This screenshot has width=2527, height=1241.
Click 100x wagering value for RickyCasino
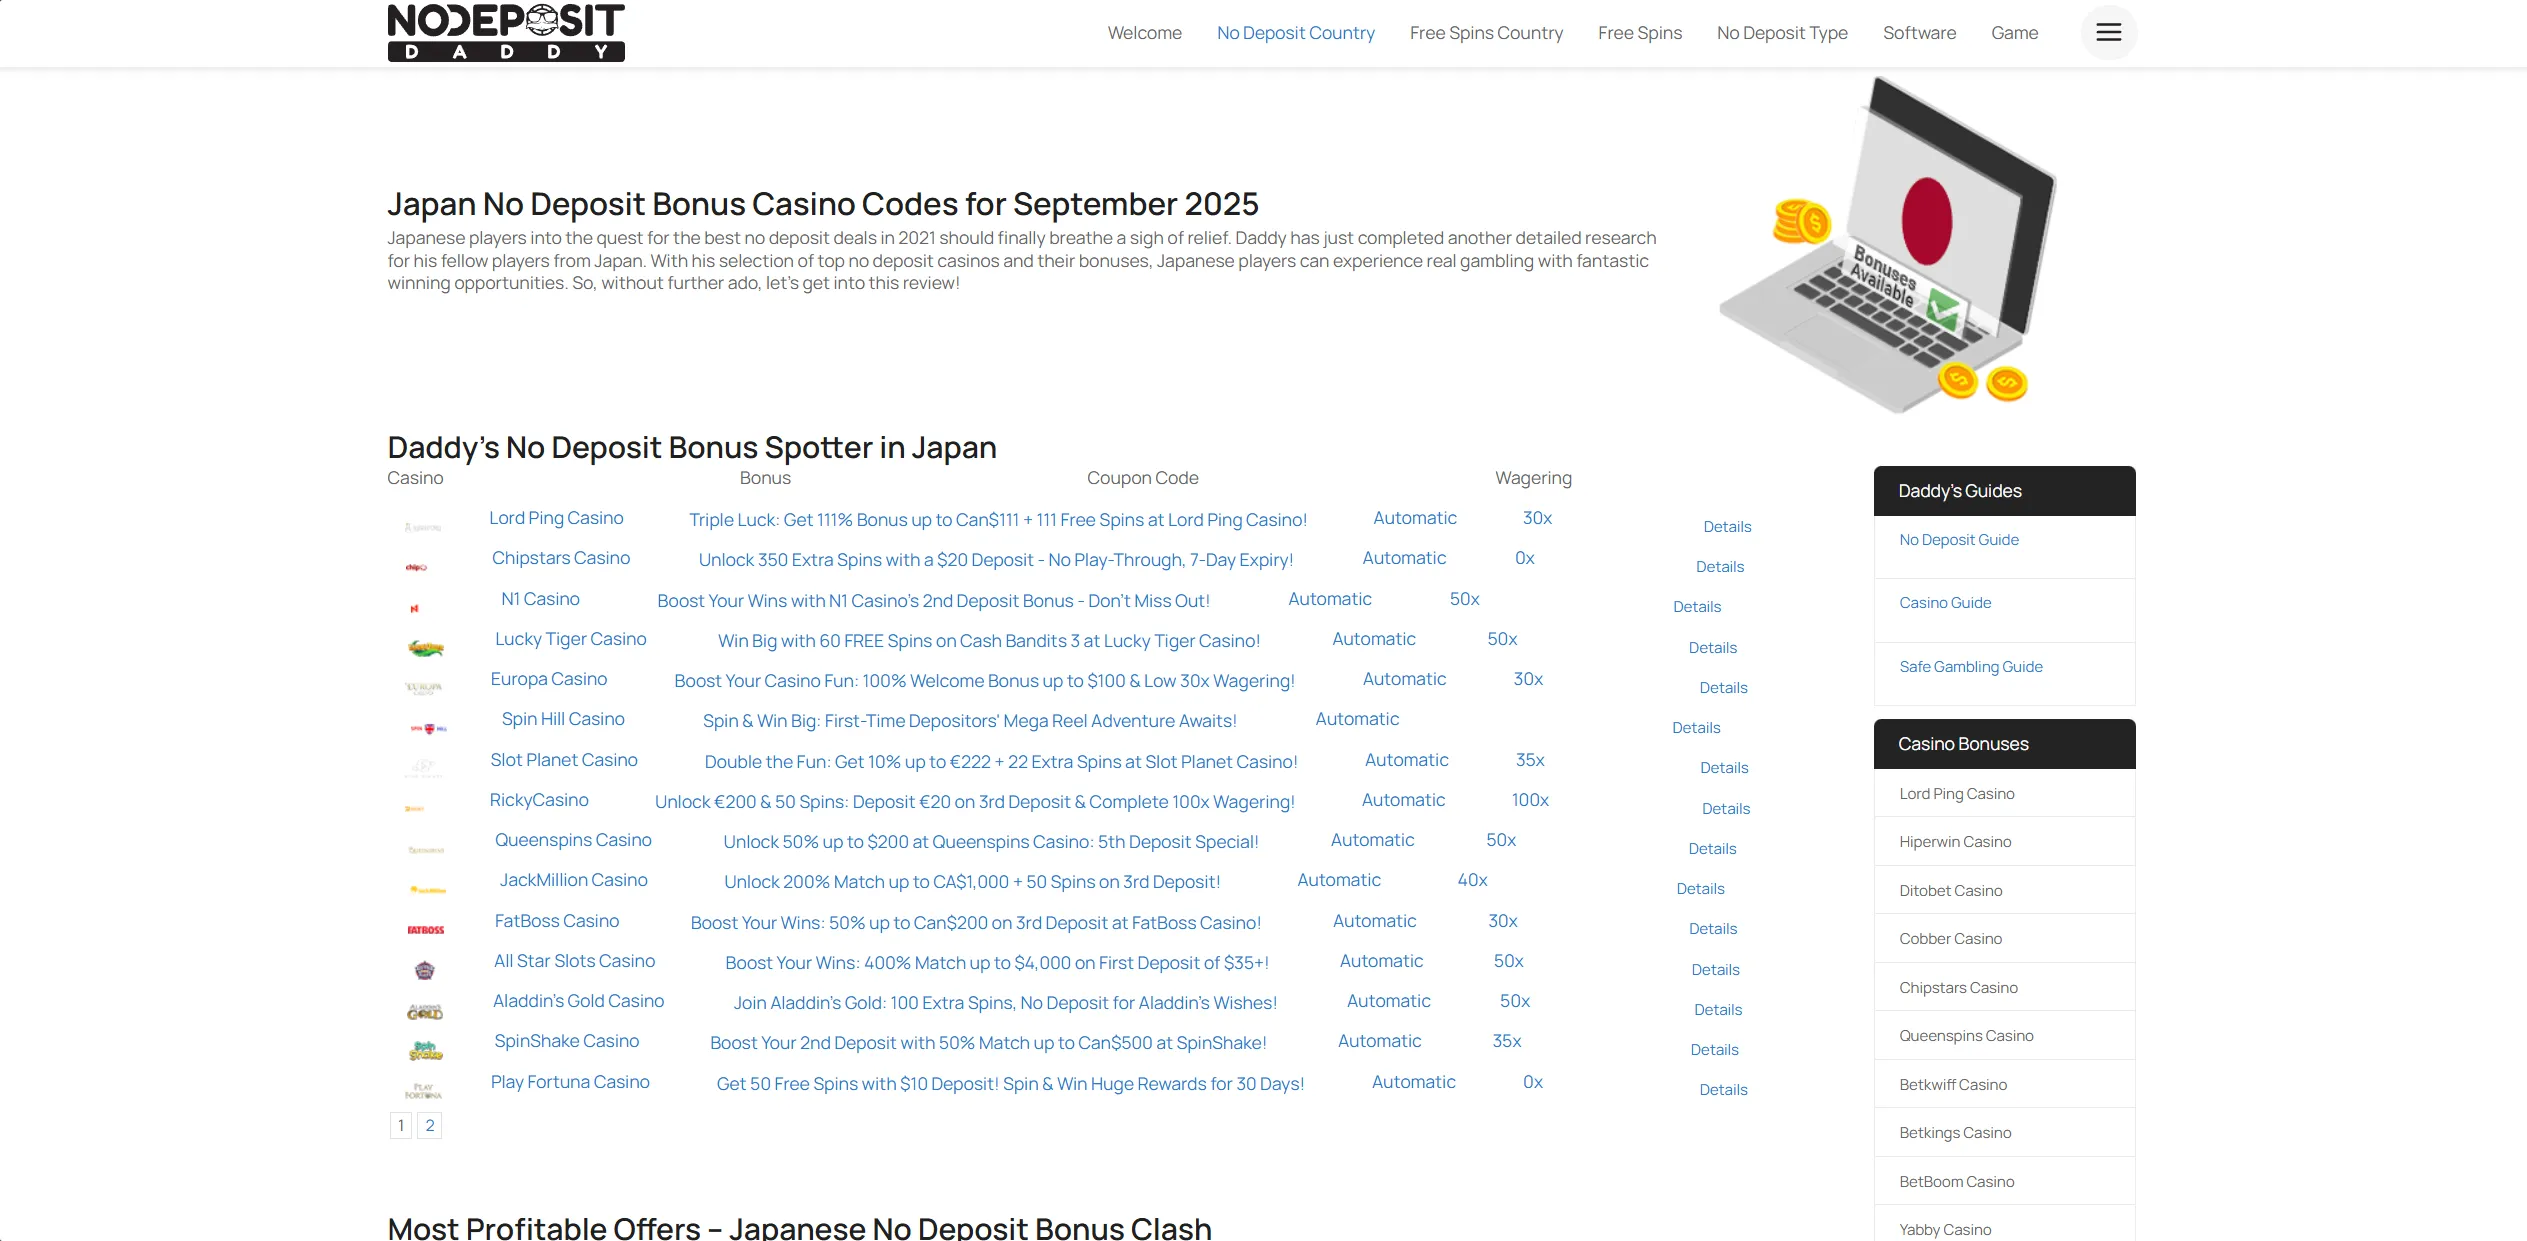tap(1530, 800)
